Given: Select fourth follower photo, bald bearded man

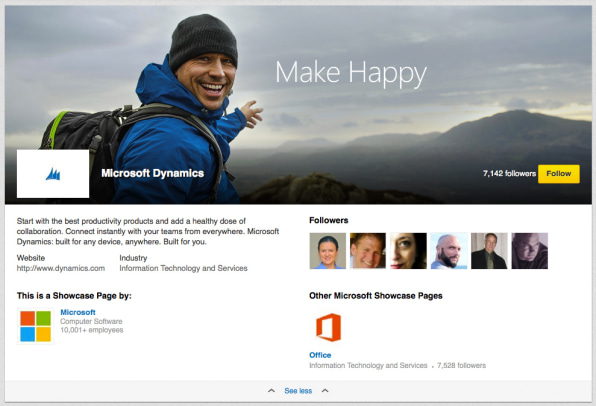Looking at the screenshot, I should pos(449,251).
